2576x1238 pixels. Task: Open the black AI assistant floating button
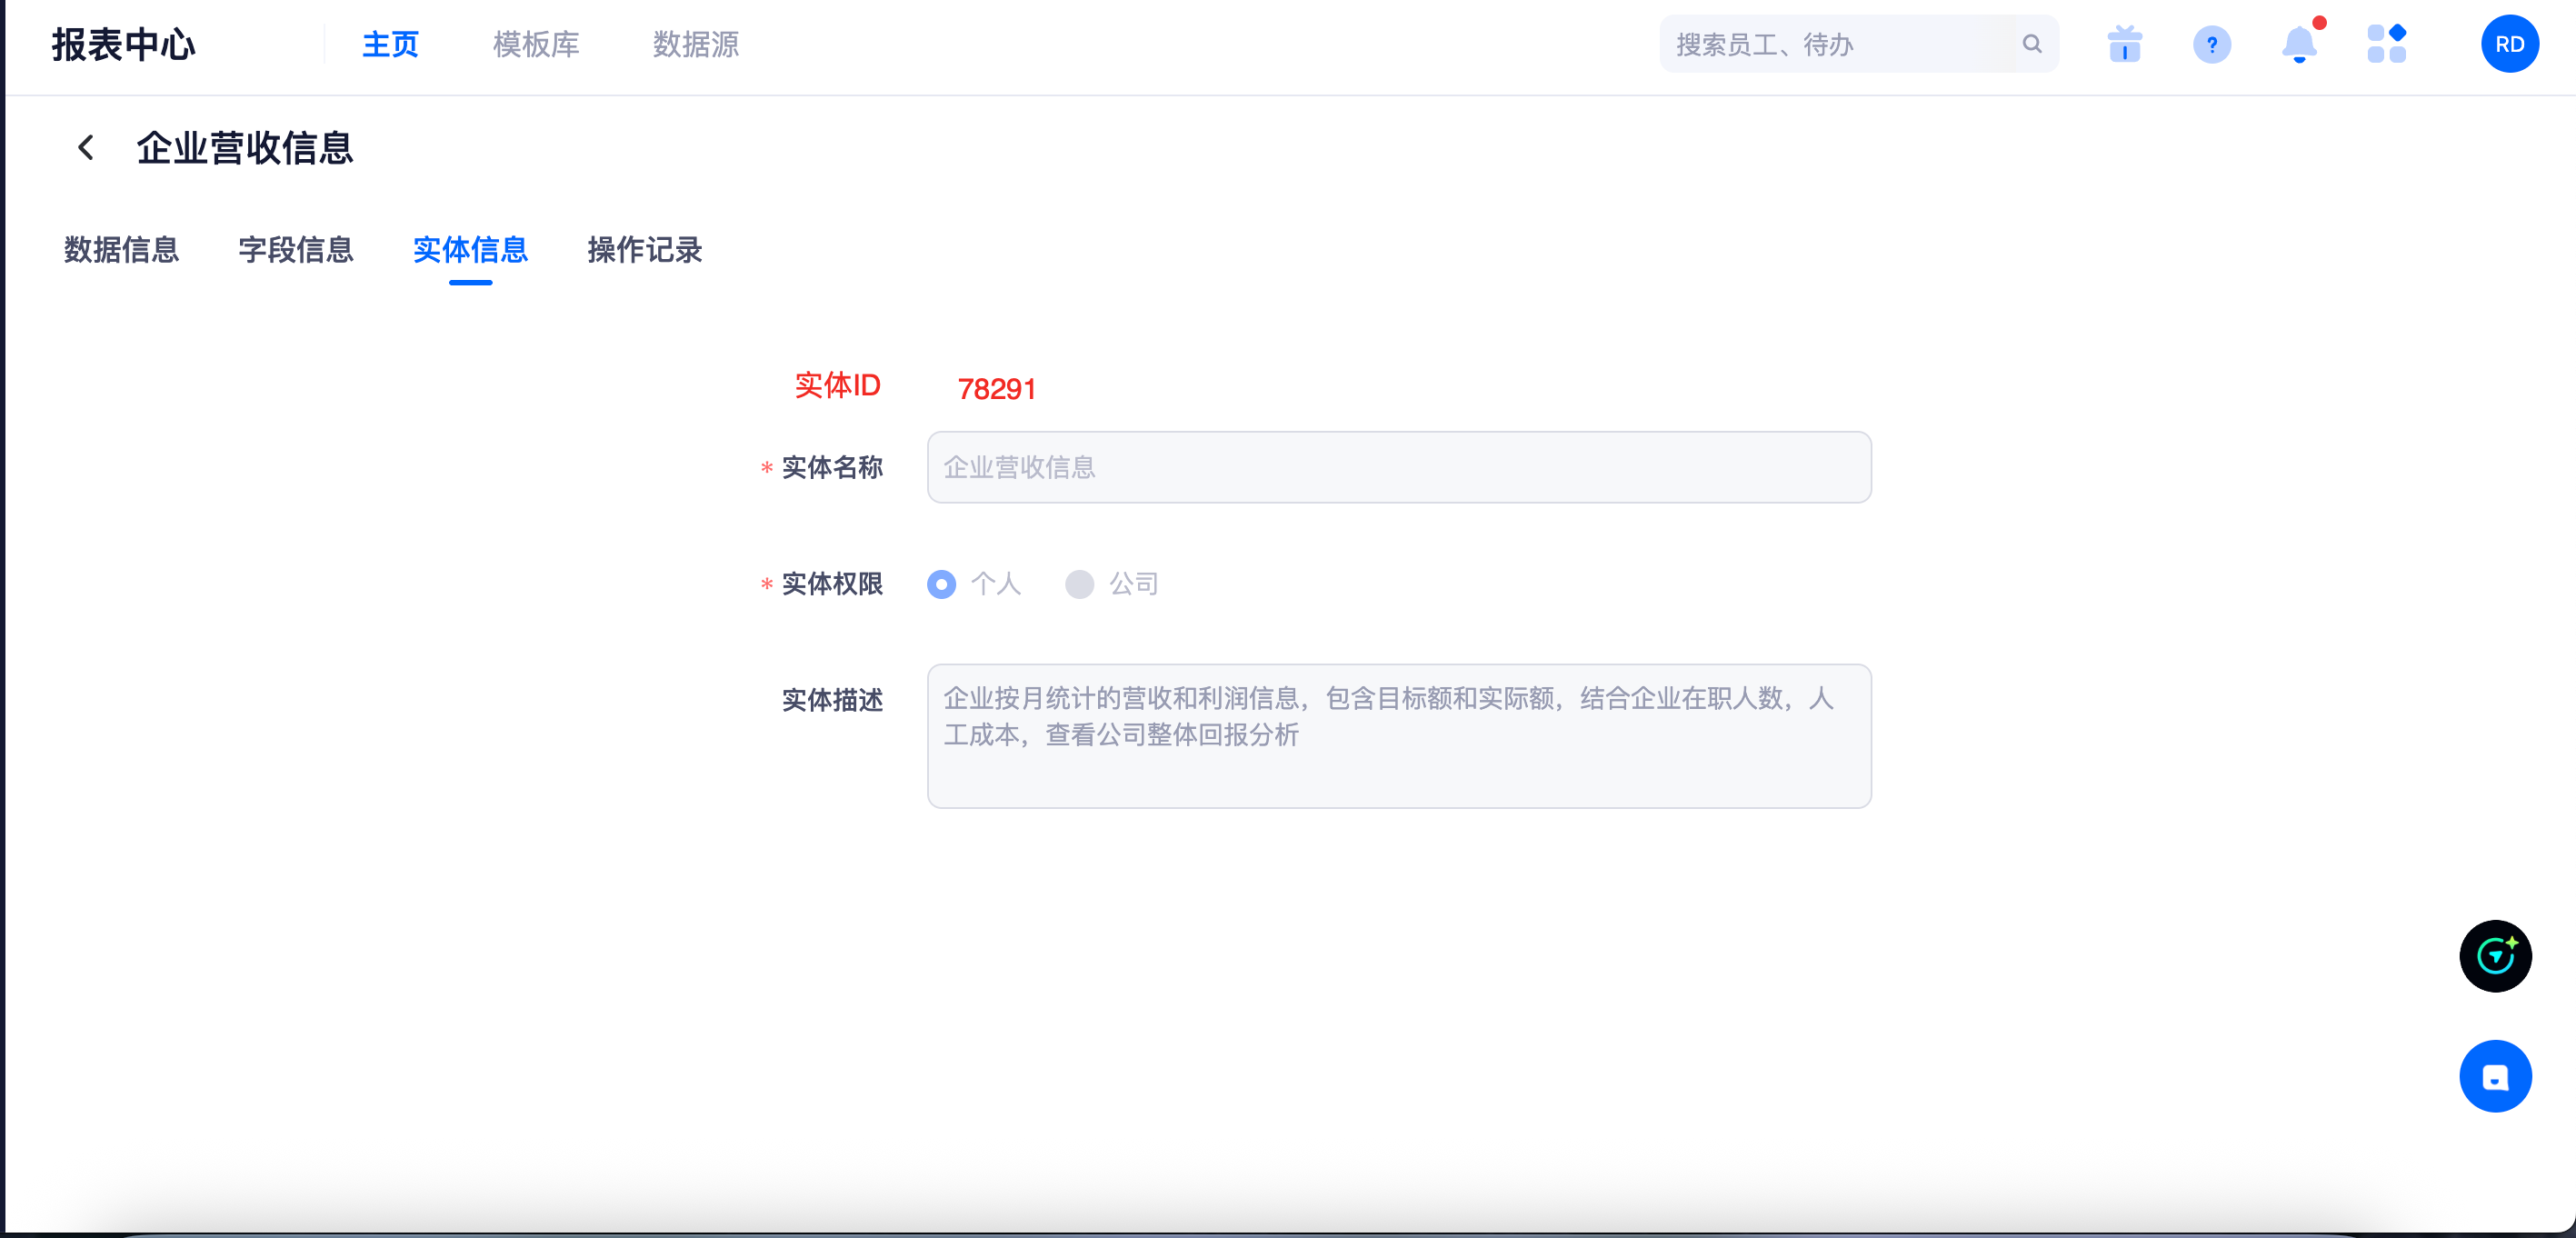pyautogui.click(x=2495, y=956)
